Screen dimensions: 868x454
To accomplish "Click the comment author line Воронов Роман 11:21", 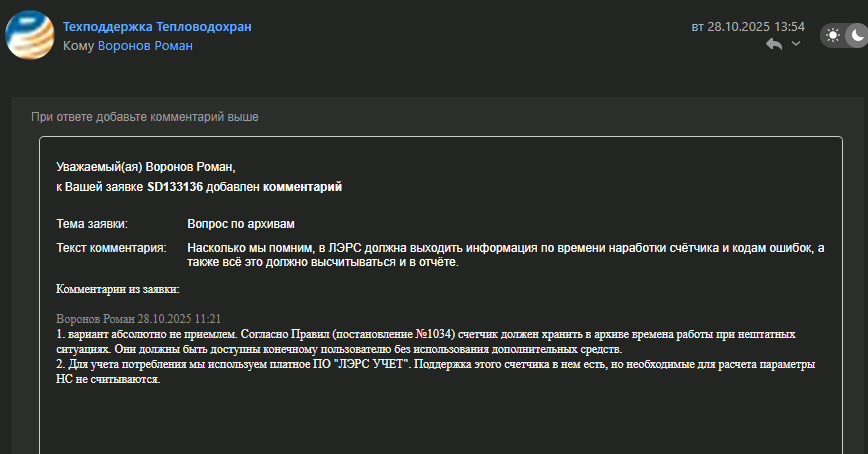I will coord(139,318).
